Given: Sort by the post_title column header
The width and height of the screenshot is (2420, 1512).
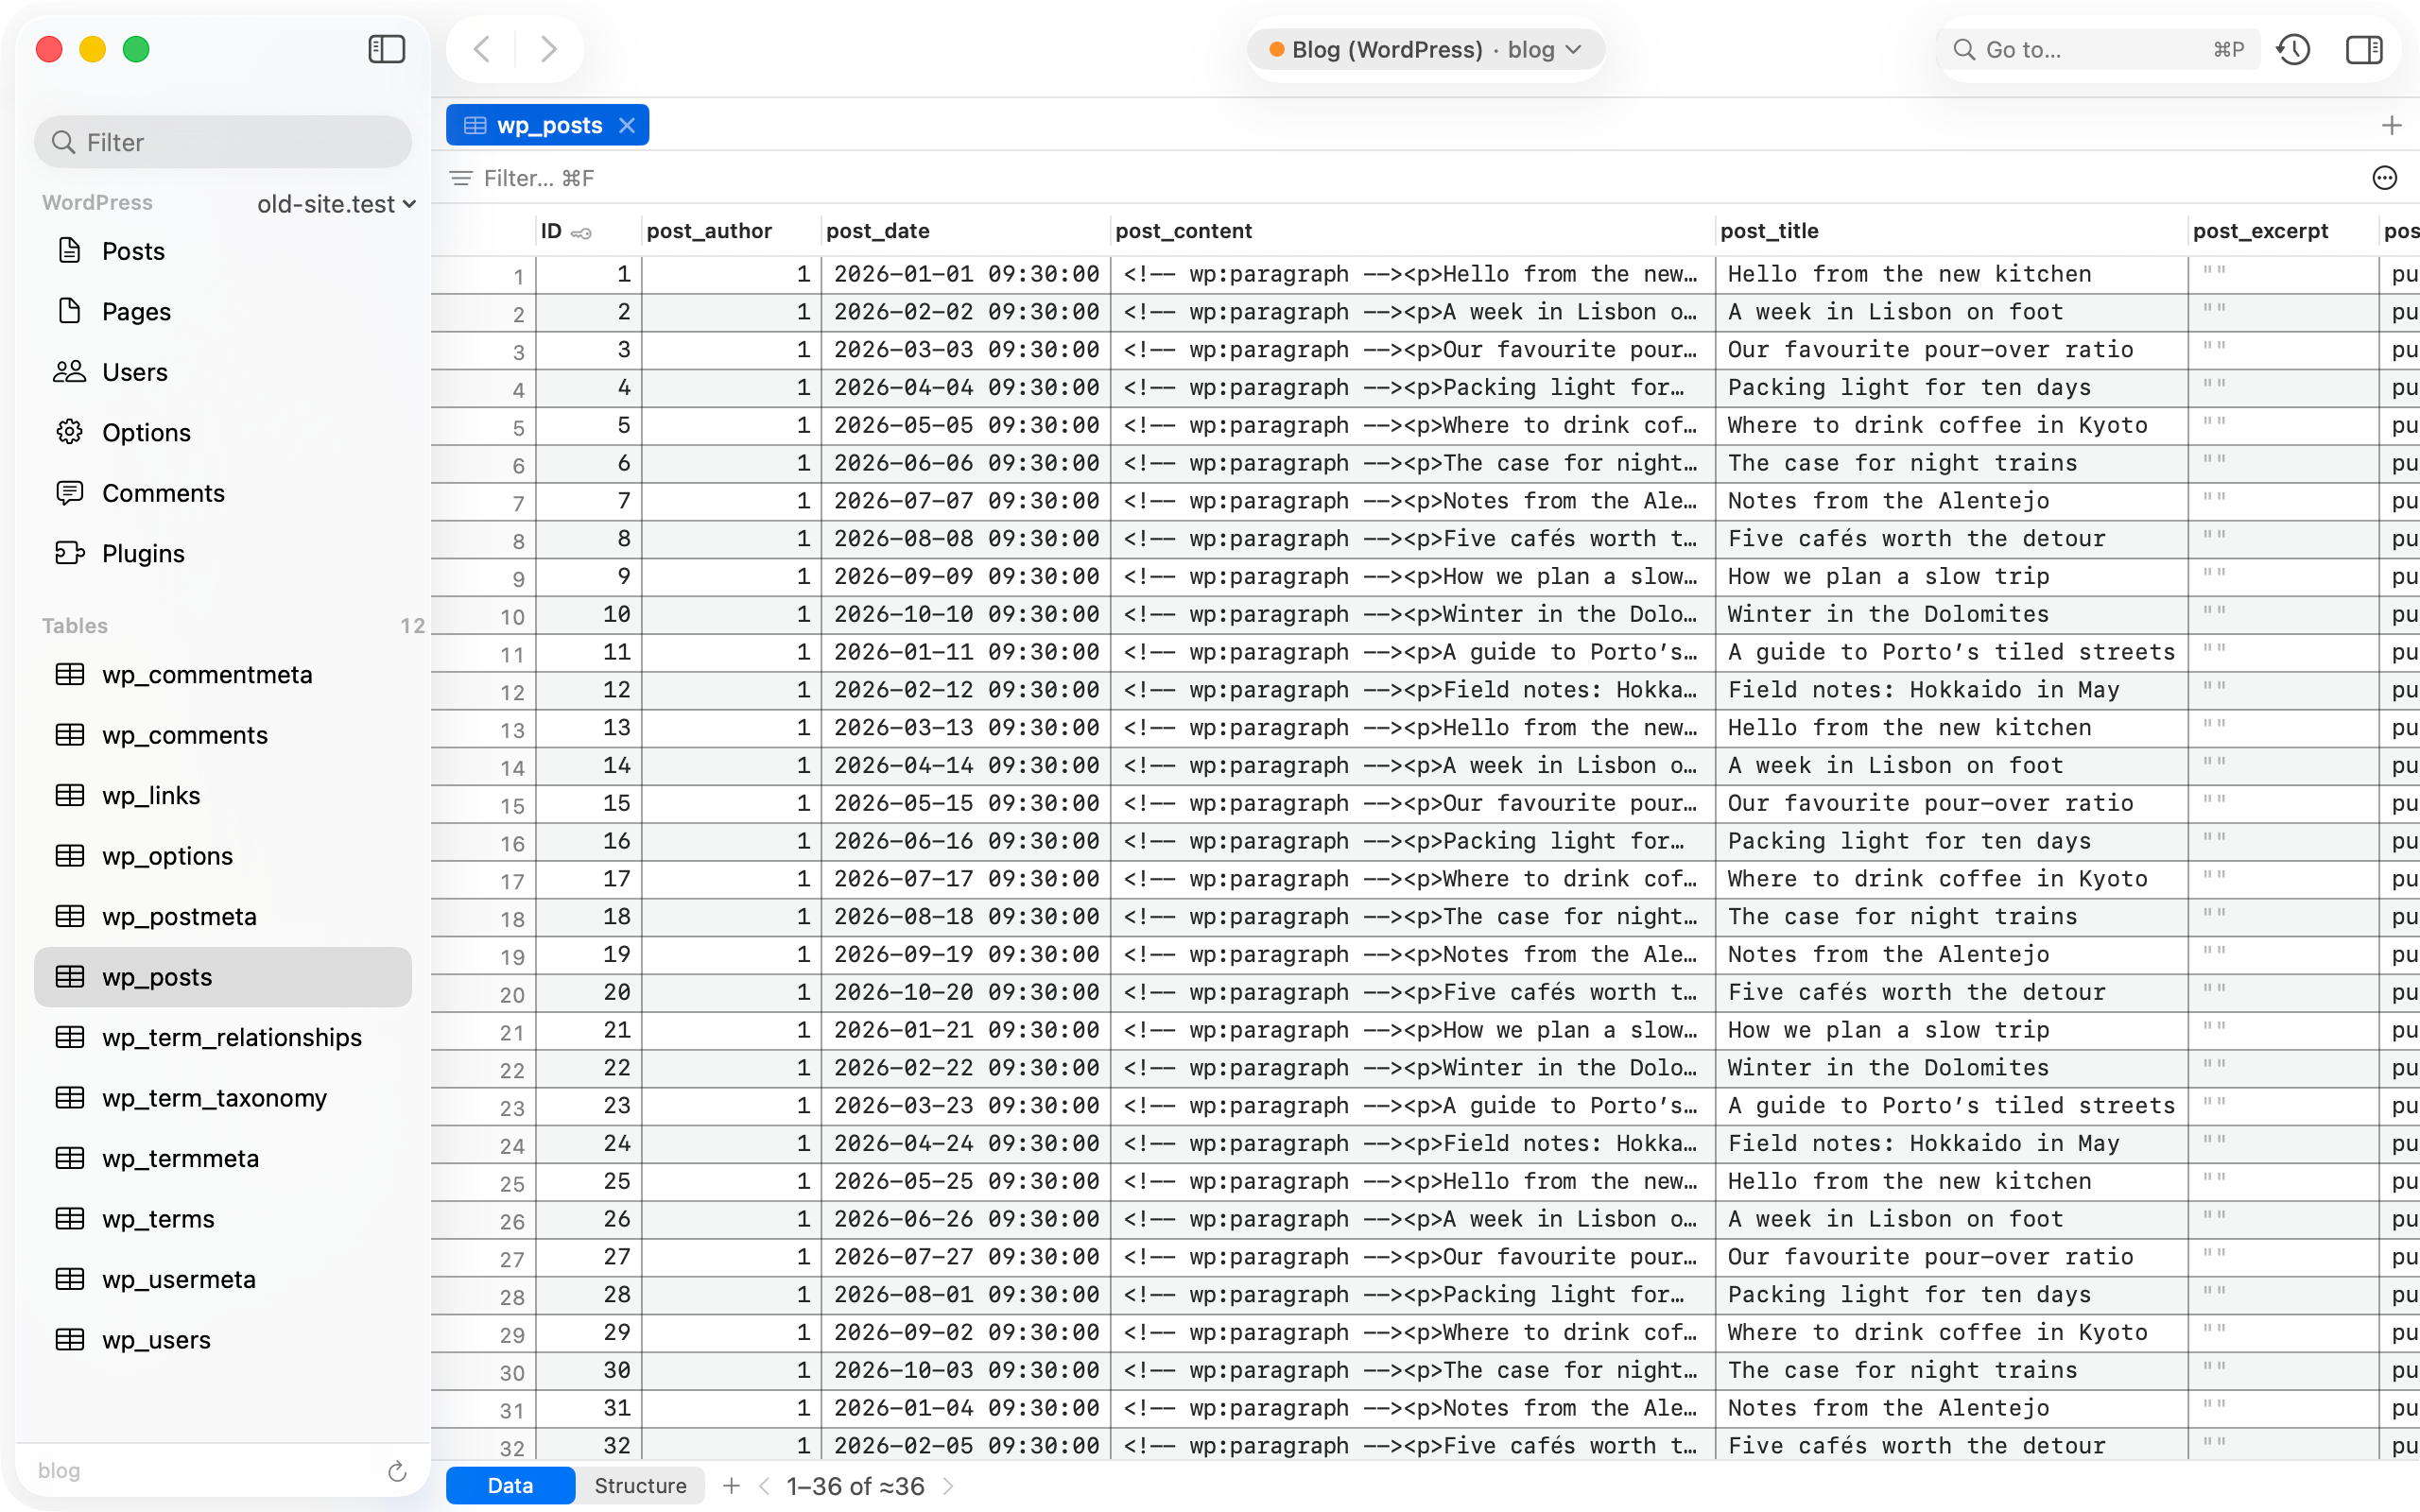Looking at the screenshot, I should (x=1950, y=231).
